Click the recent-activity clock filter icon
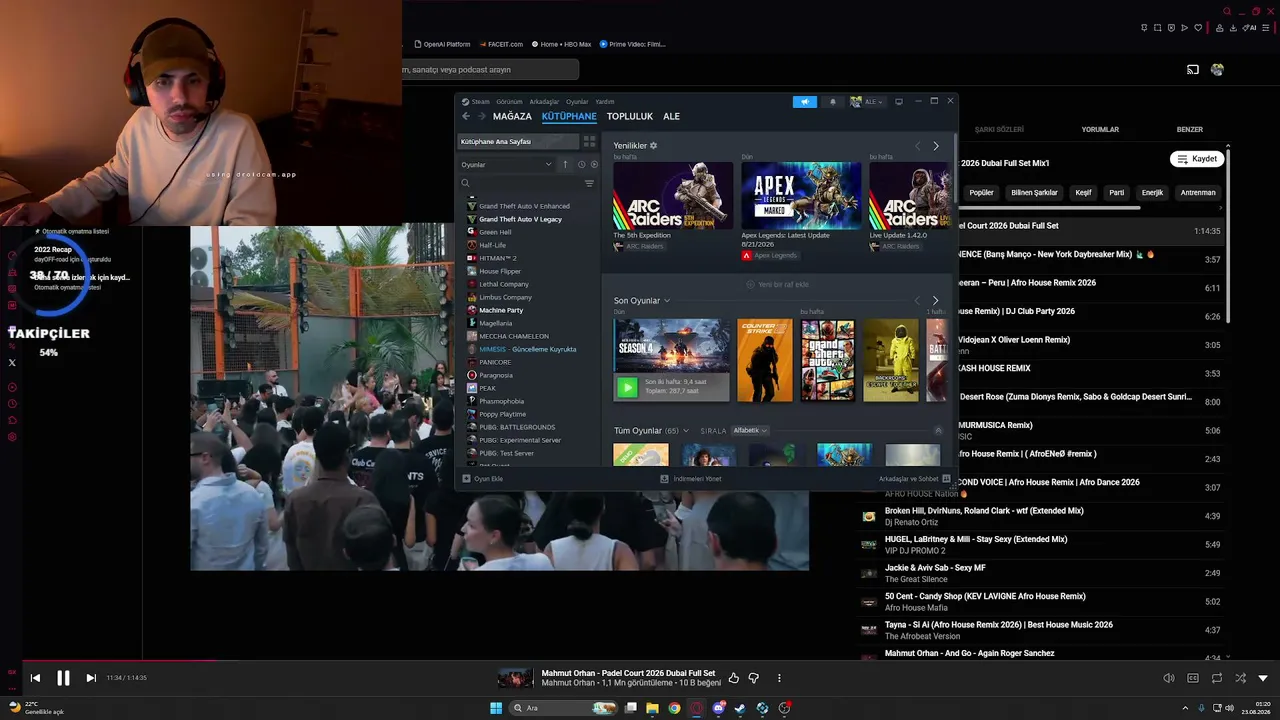1280x720 pixels. [581, 164]
